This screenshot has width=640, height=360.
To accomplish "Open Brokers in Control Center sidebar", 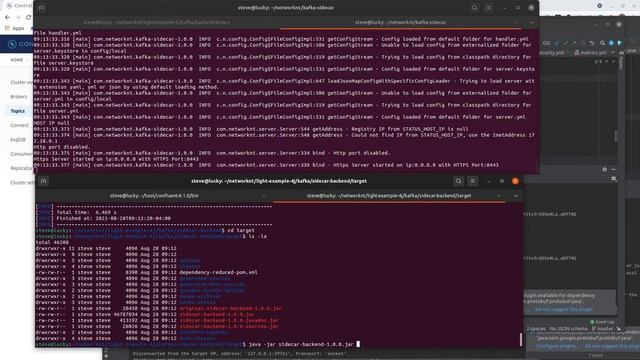I will click(19, 97).
